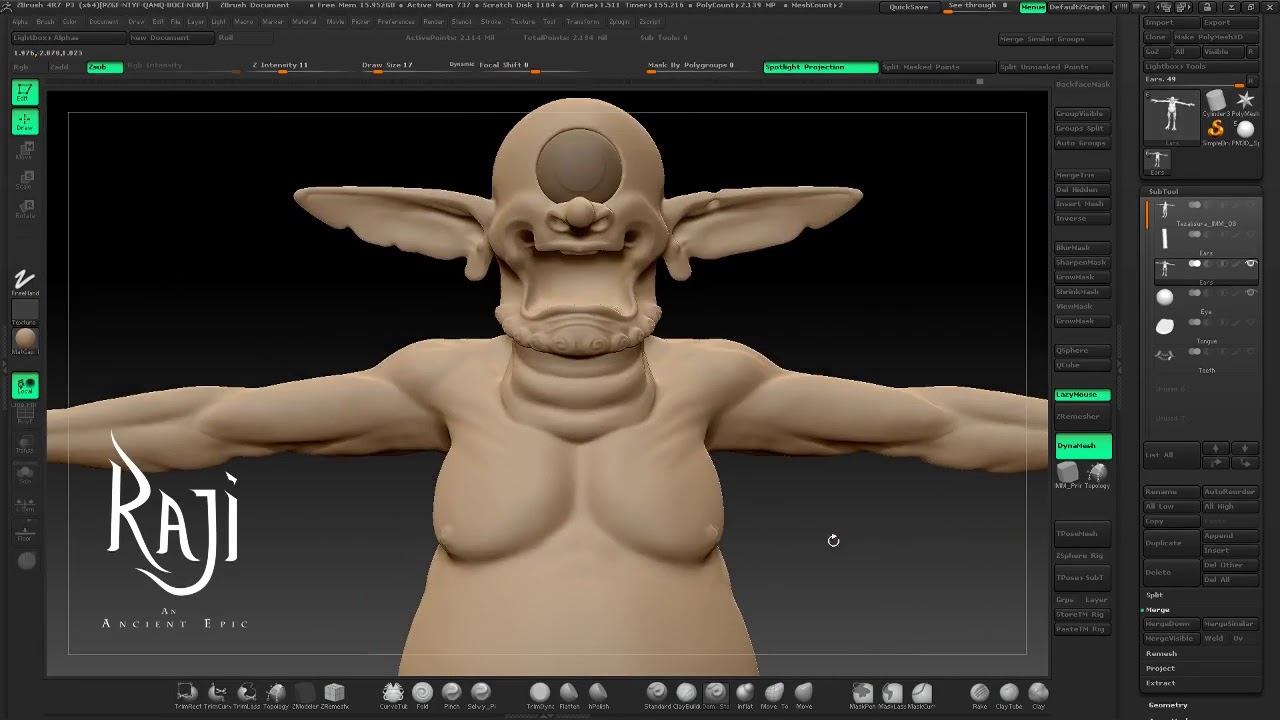Select the Fold brush

422,693
